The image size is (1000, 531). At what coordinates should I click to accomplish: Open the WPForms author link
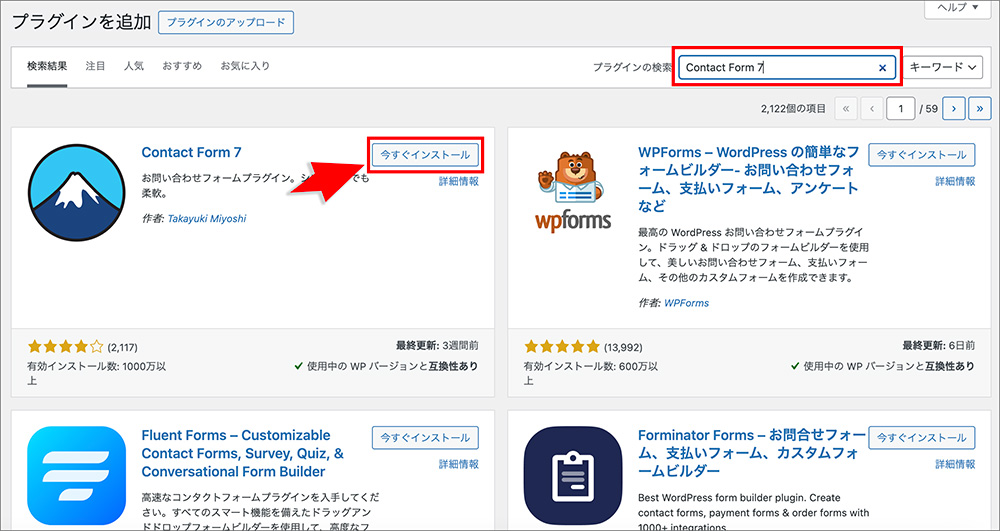point(686,303)
